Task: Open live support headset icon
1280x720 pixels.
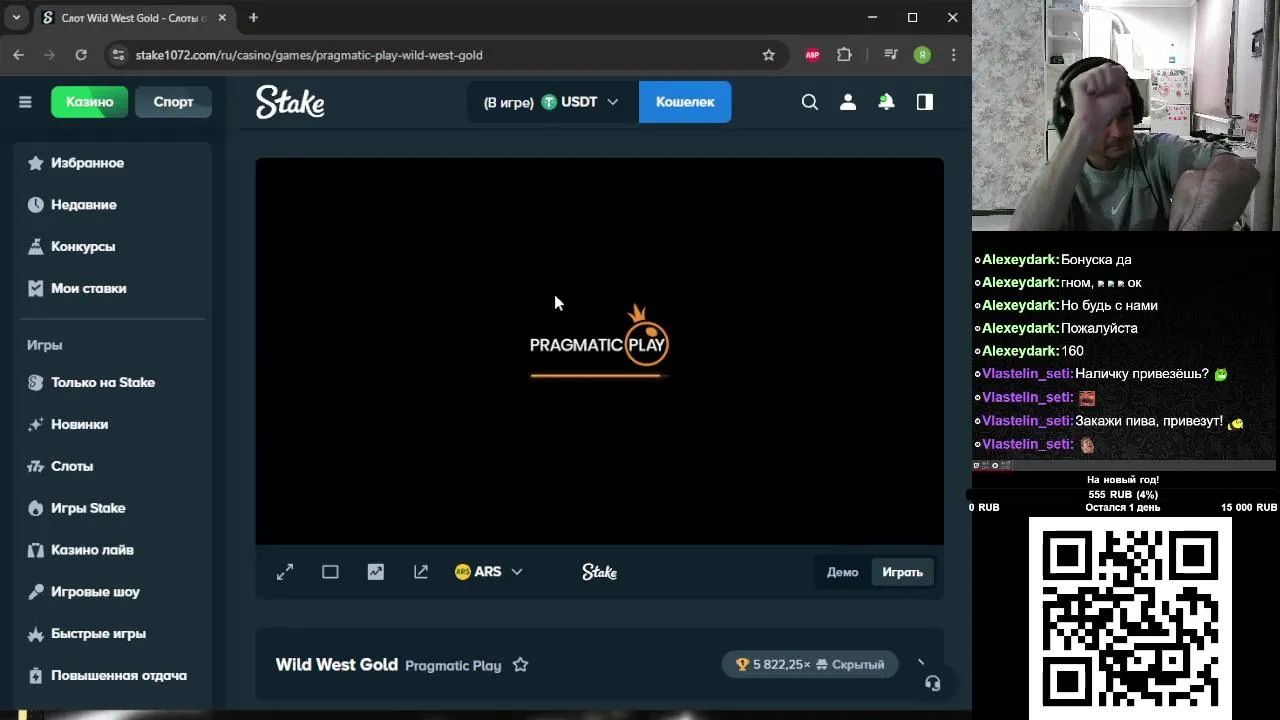Action: (932, 683)
